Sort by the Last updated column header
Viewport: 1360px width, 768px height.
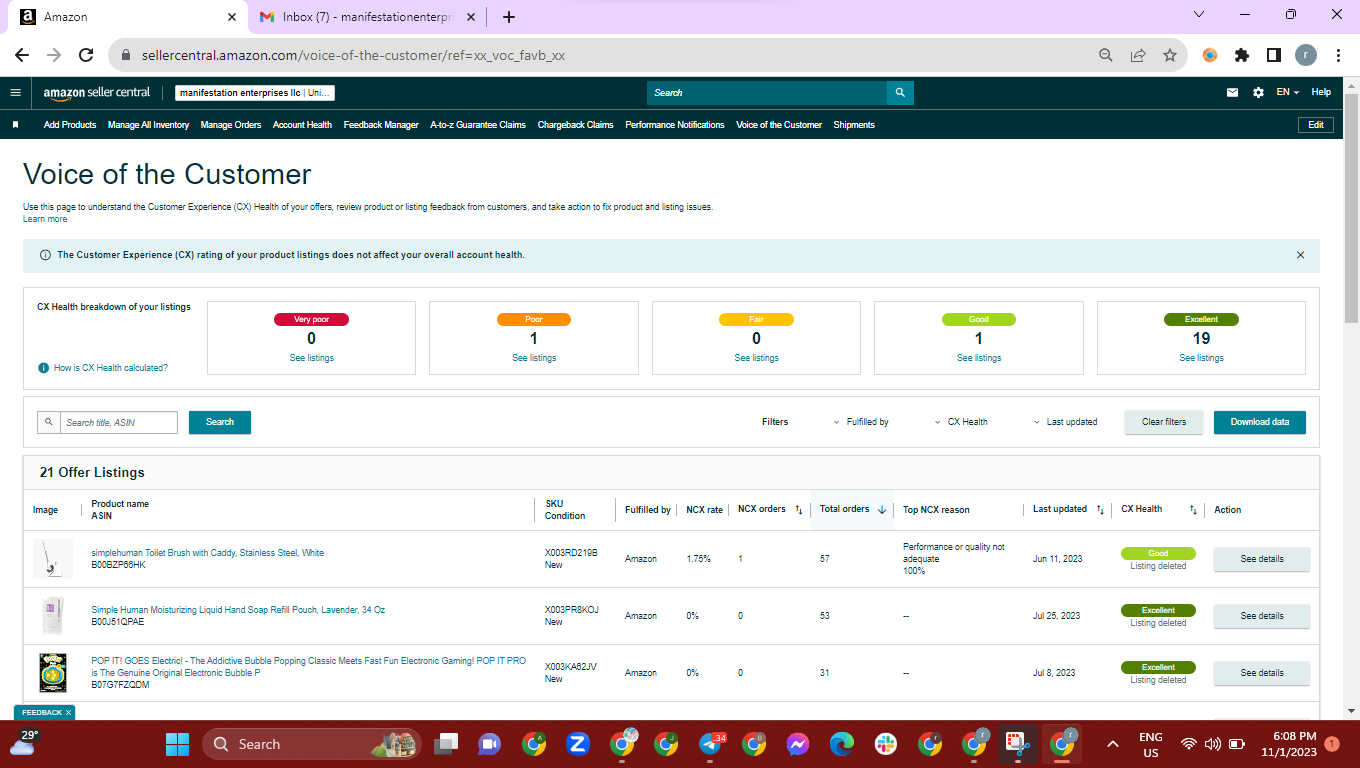coord(1068,510)
